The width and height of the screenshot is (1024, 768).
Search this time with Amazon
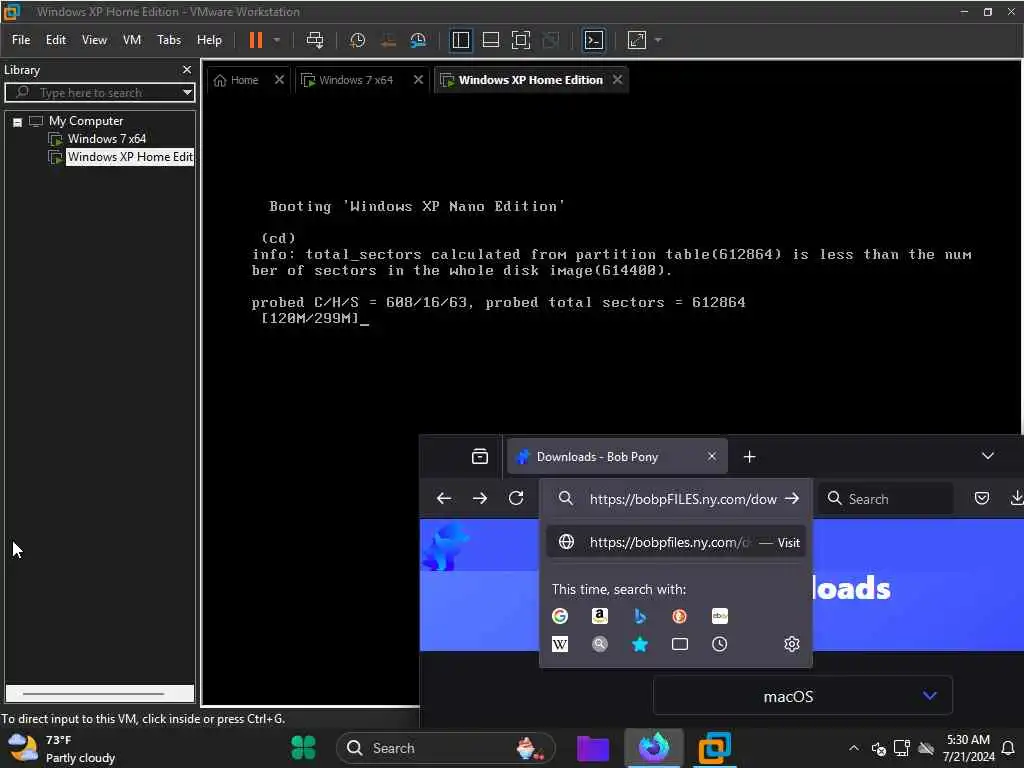pyautogui.click(x=600, y=616)
